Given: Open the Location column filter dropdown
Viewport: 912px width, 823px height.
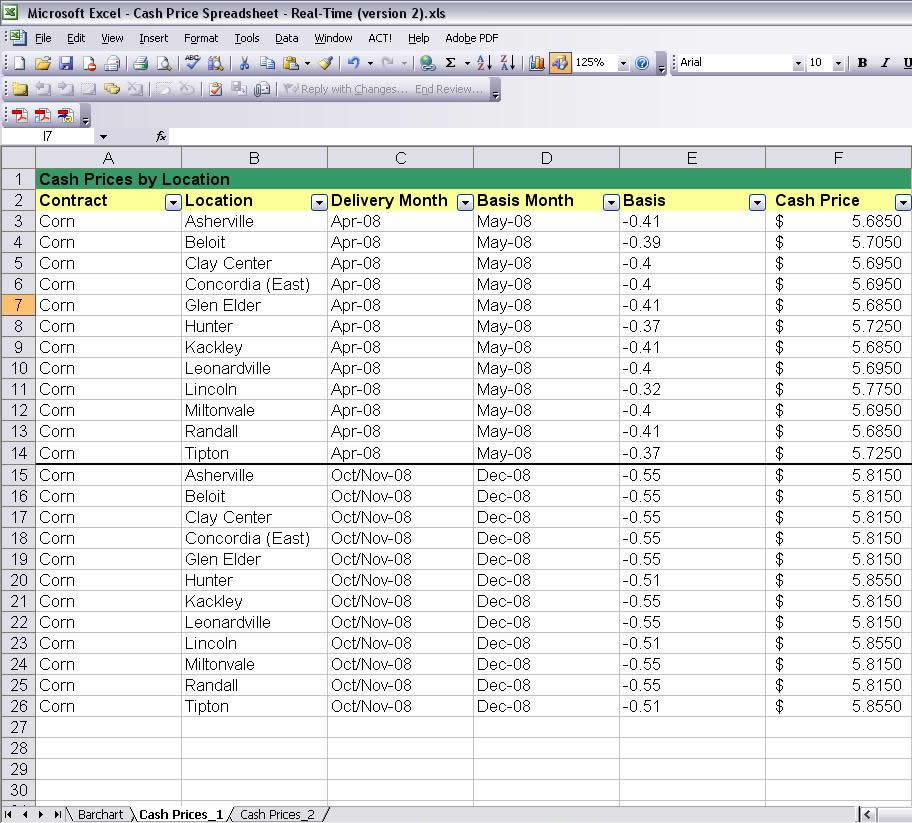Looking at the screenshot, I should click(319, 202).
